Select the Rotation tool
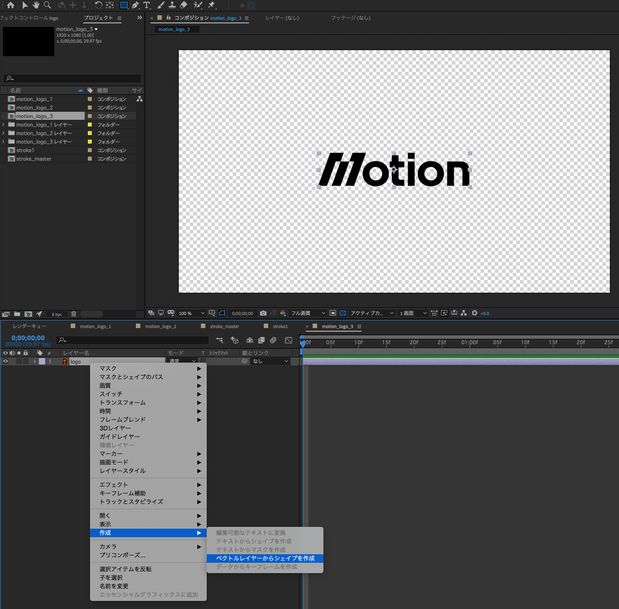Viewport: 619px width, 609px height. 98,5
